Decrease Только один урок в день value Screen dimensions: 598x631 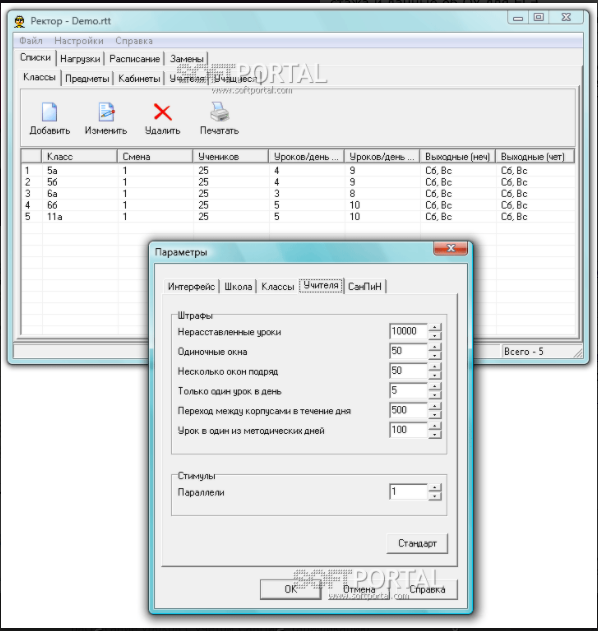[435, 395]
